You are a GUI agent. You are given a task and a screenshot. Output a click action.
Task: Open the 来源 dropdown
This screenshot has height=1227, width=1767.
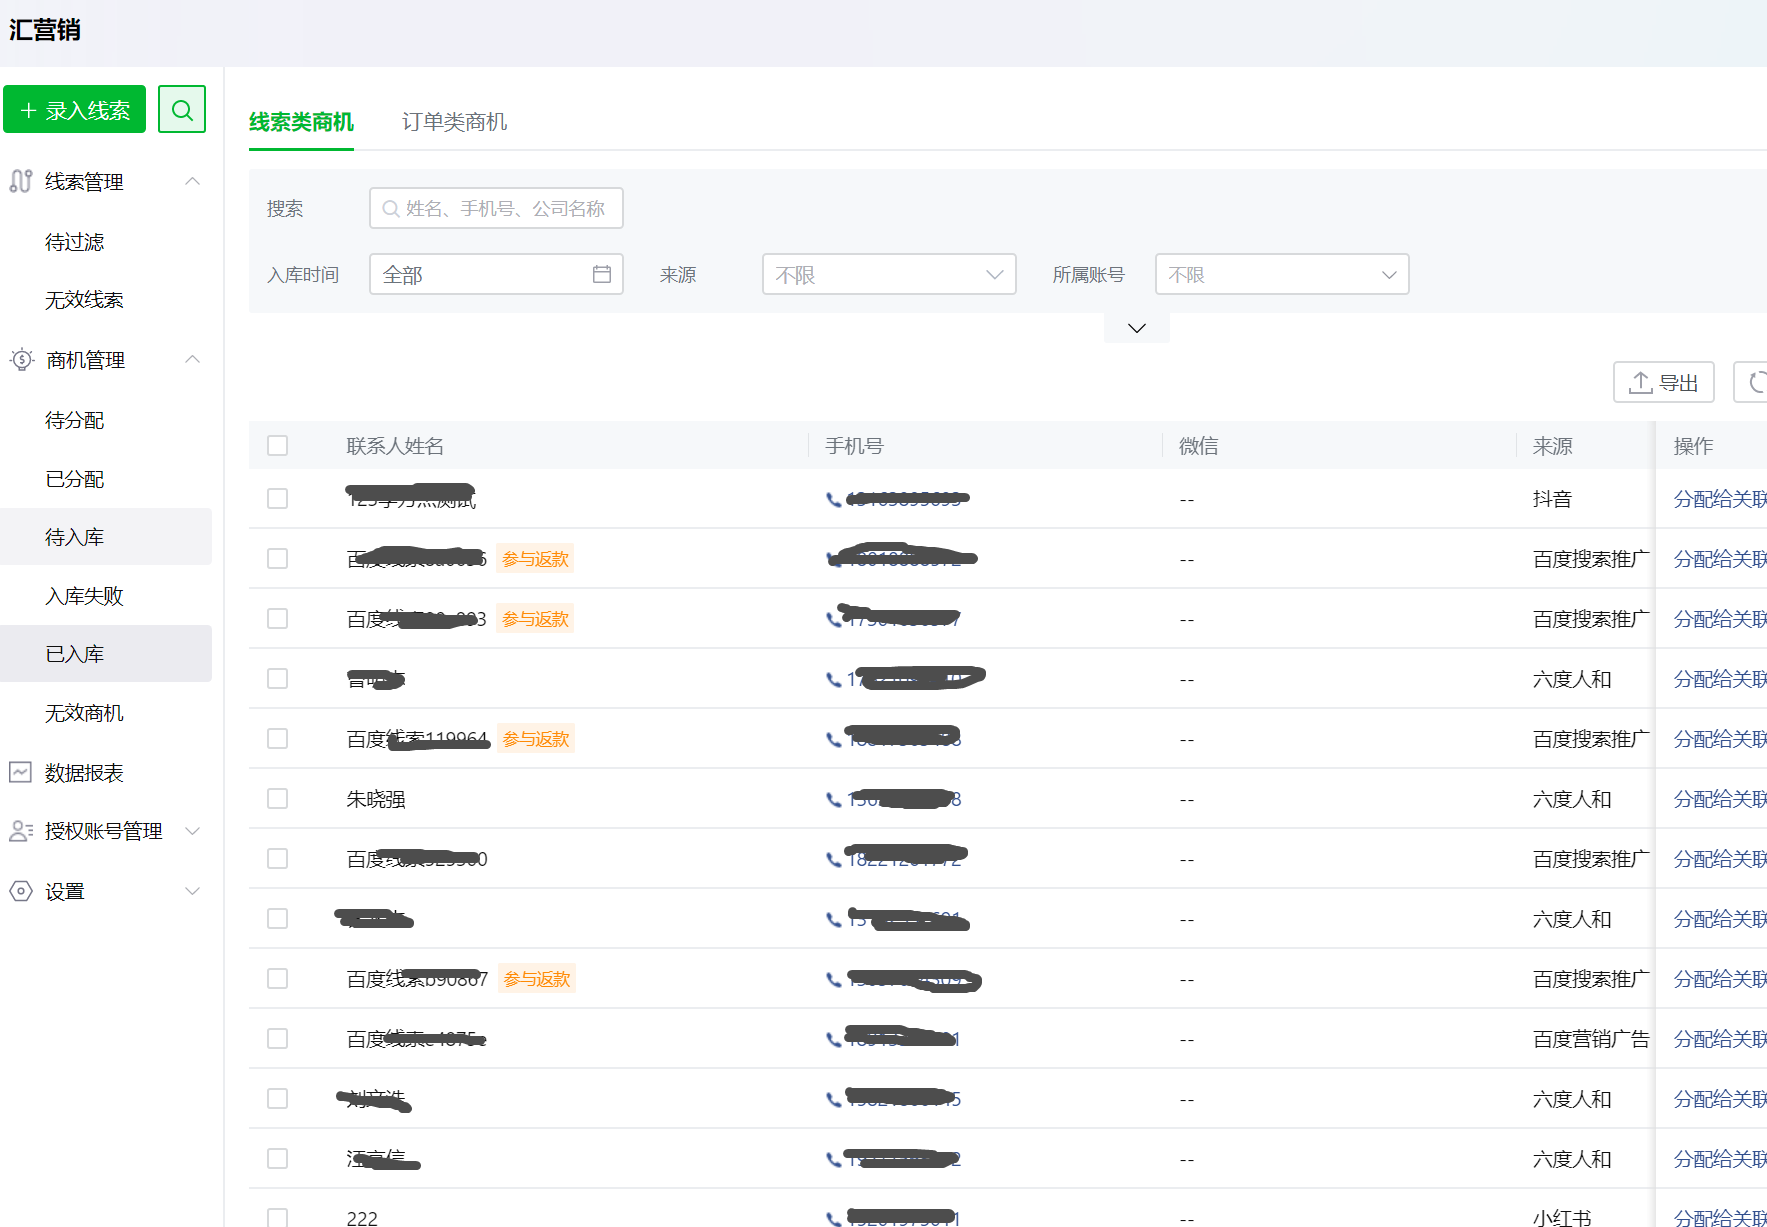(x=888, y=274)
